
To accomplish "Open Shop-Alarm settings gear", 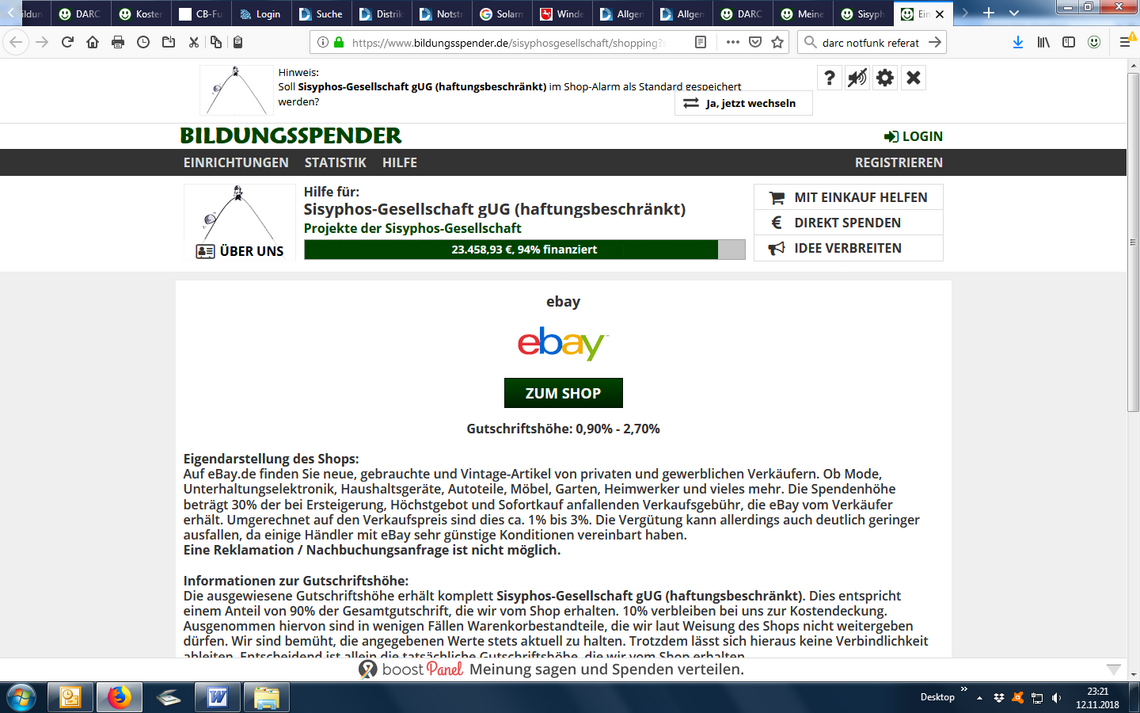I will (x=885, y=78).
